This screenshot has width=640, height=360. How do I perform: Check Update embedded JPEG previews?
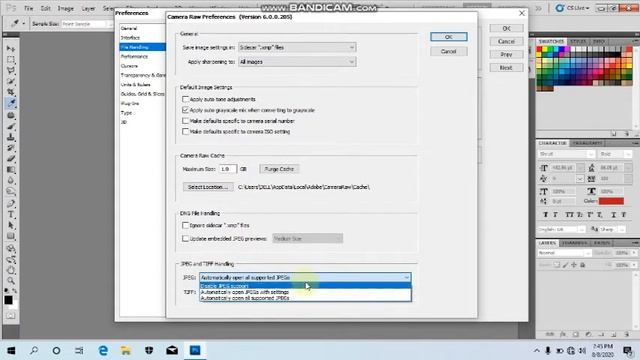coord(185,238)
